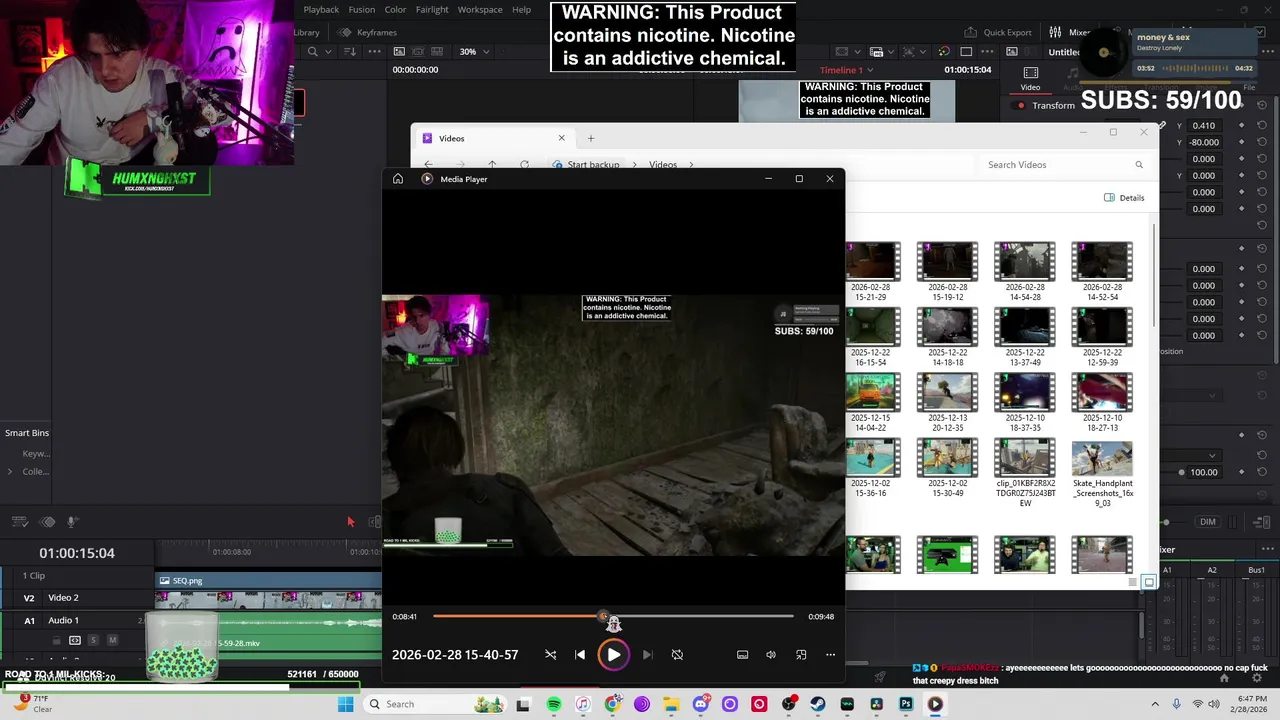Screen dimensions: 1280x720
Task: Click the taskbar Search box
Action: (433, 704)
